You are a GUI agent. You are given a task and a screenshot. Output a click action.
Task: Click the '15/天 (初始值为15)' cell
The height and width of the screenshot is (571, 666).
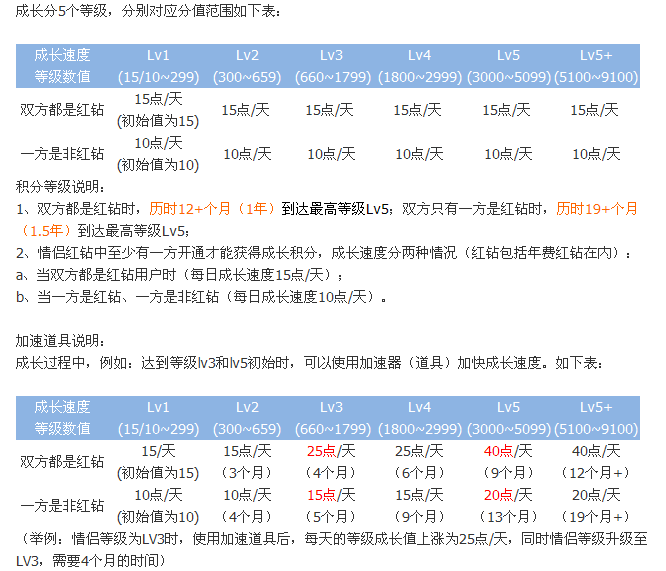[x=158, y=462]
